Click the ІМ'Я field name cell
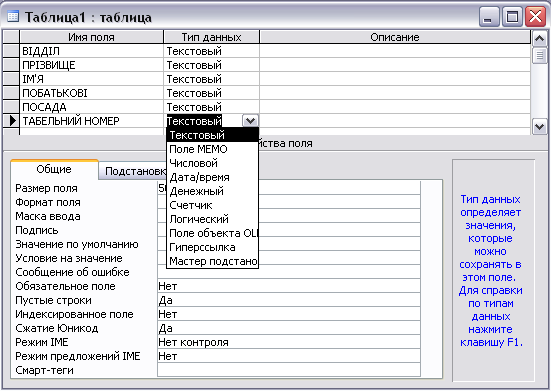551x391 pixels. tap(91, 79)
